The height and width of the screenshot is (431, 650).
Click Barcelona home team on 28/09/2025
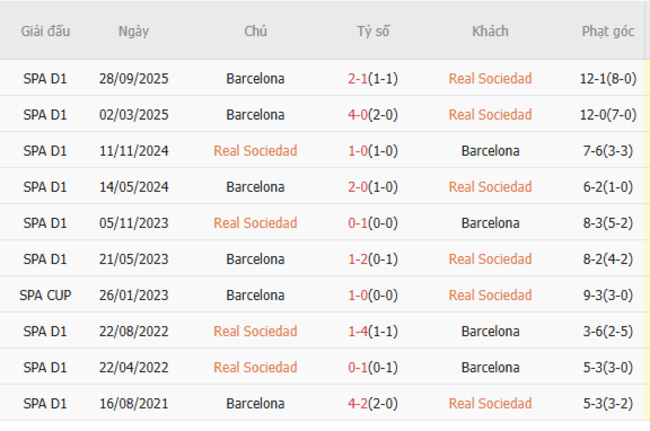tap(255, 78)
